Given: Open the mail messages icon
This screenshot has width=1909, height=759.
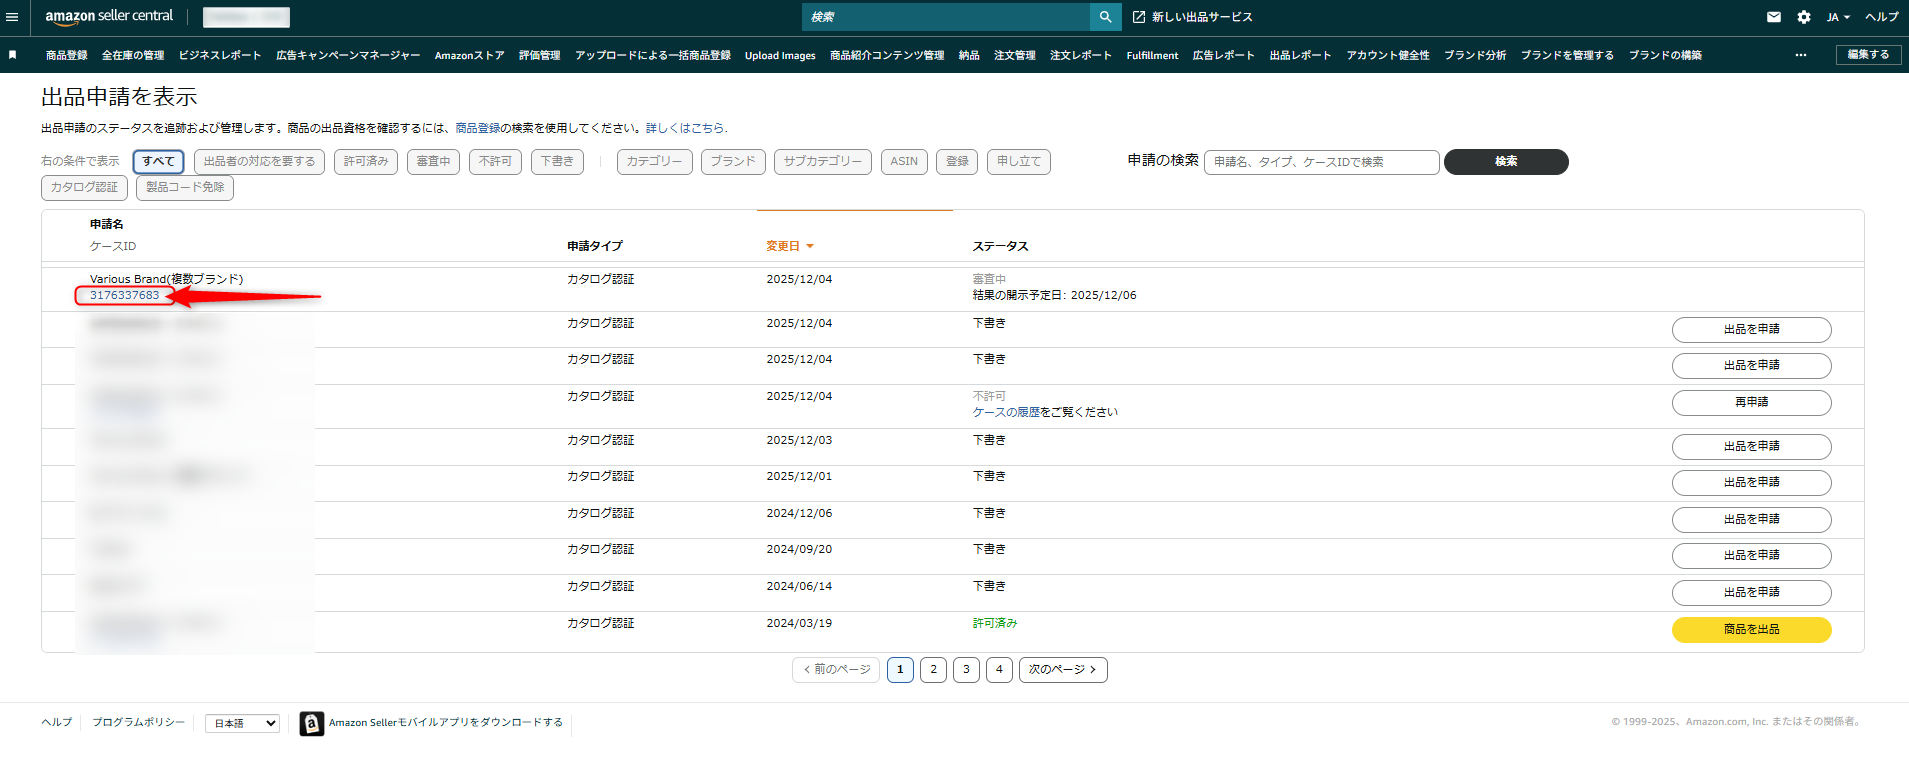Looking at the screenshot, I should coord(1773,17).
